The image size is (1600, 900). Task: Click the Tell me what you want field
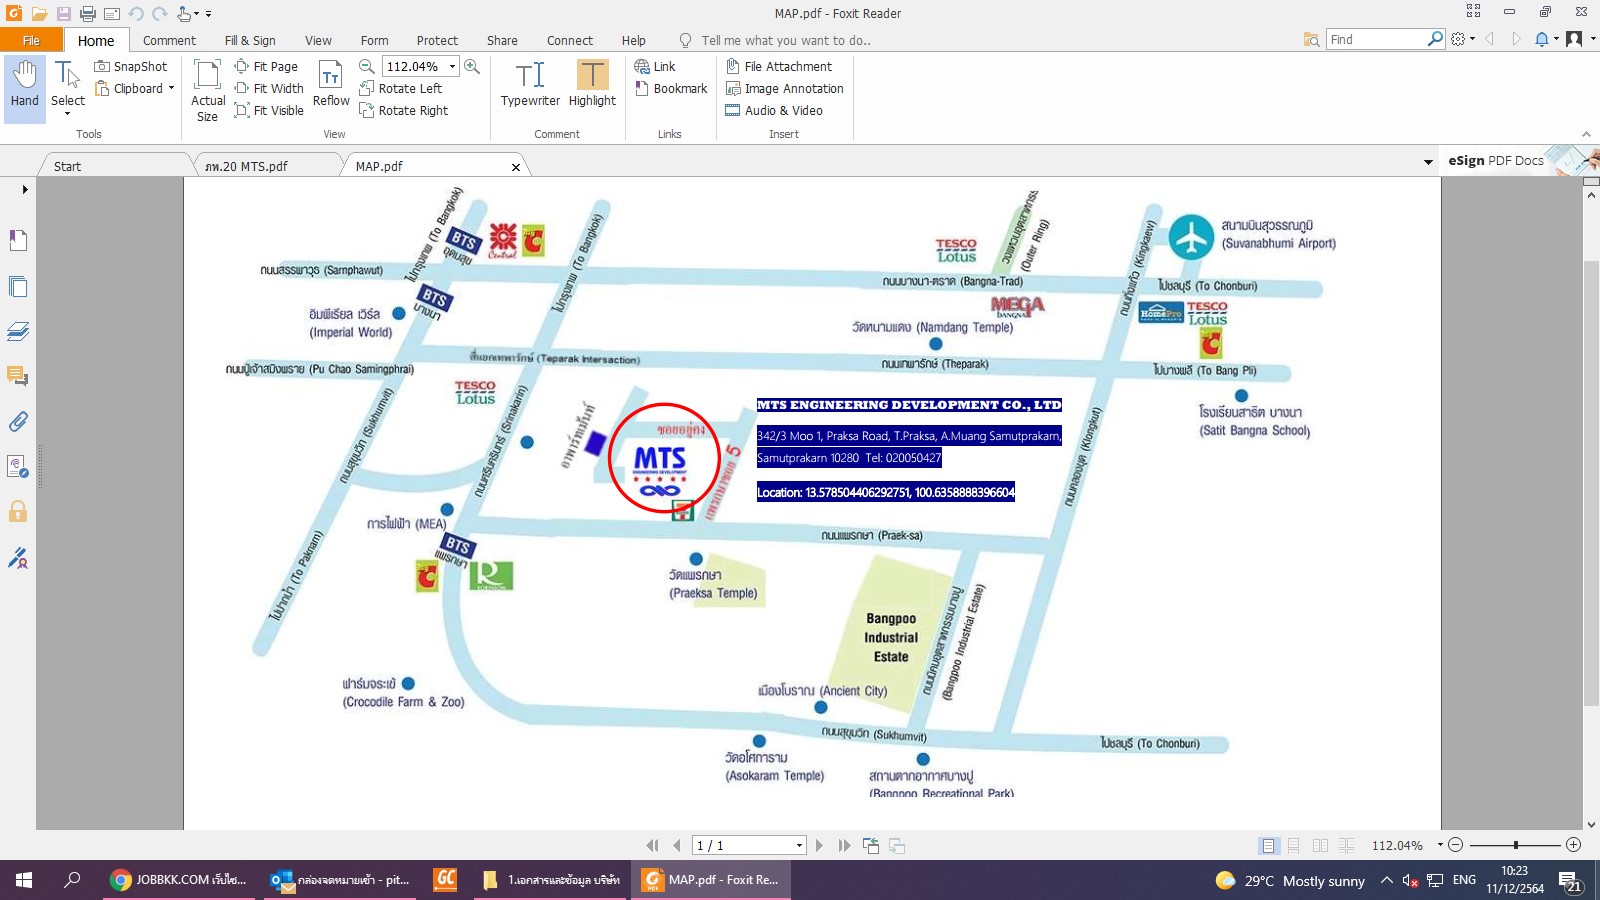point(785,40)
